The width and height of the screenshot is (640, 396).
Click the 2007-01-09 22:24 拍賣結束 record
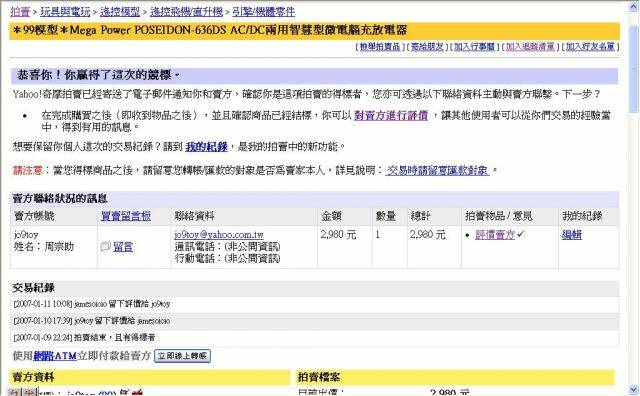(84, 338)
